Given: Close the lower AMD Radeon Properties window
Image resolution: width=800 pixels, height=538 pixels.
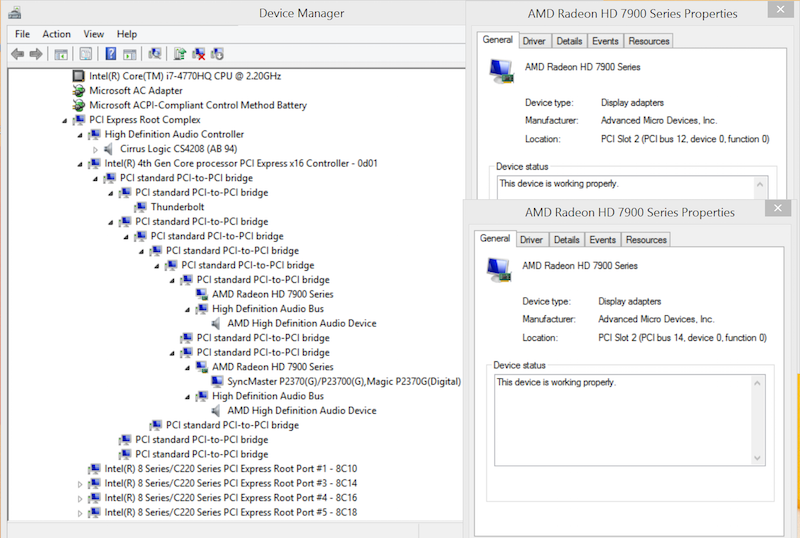Looking at the screenshot, I should (x=778, y=208).
